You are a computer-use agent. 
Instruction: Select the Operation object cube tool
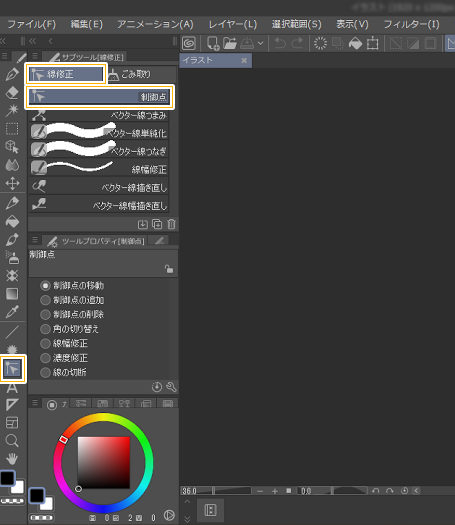click(12, 146)
